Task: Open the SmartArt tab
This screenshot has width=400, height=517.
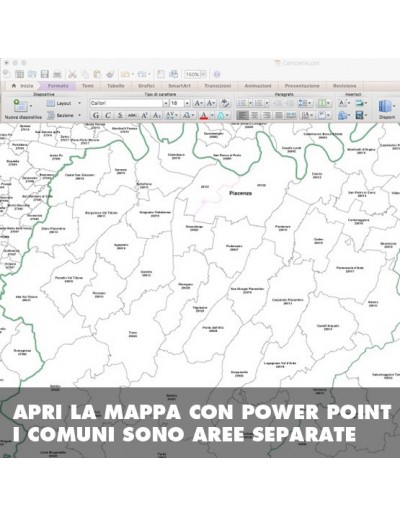Action: click(x=179, y=86)
